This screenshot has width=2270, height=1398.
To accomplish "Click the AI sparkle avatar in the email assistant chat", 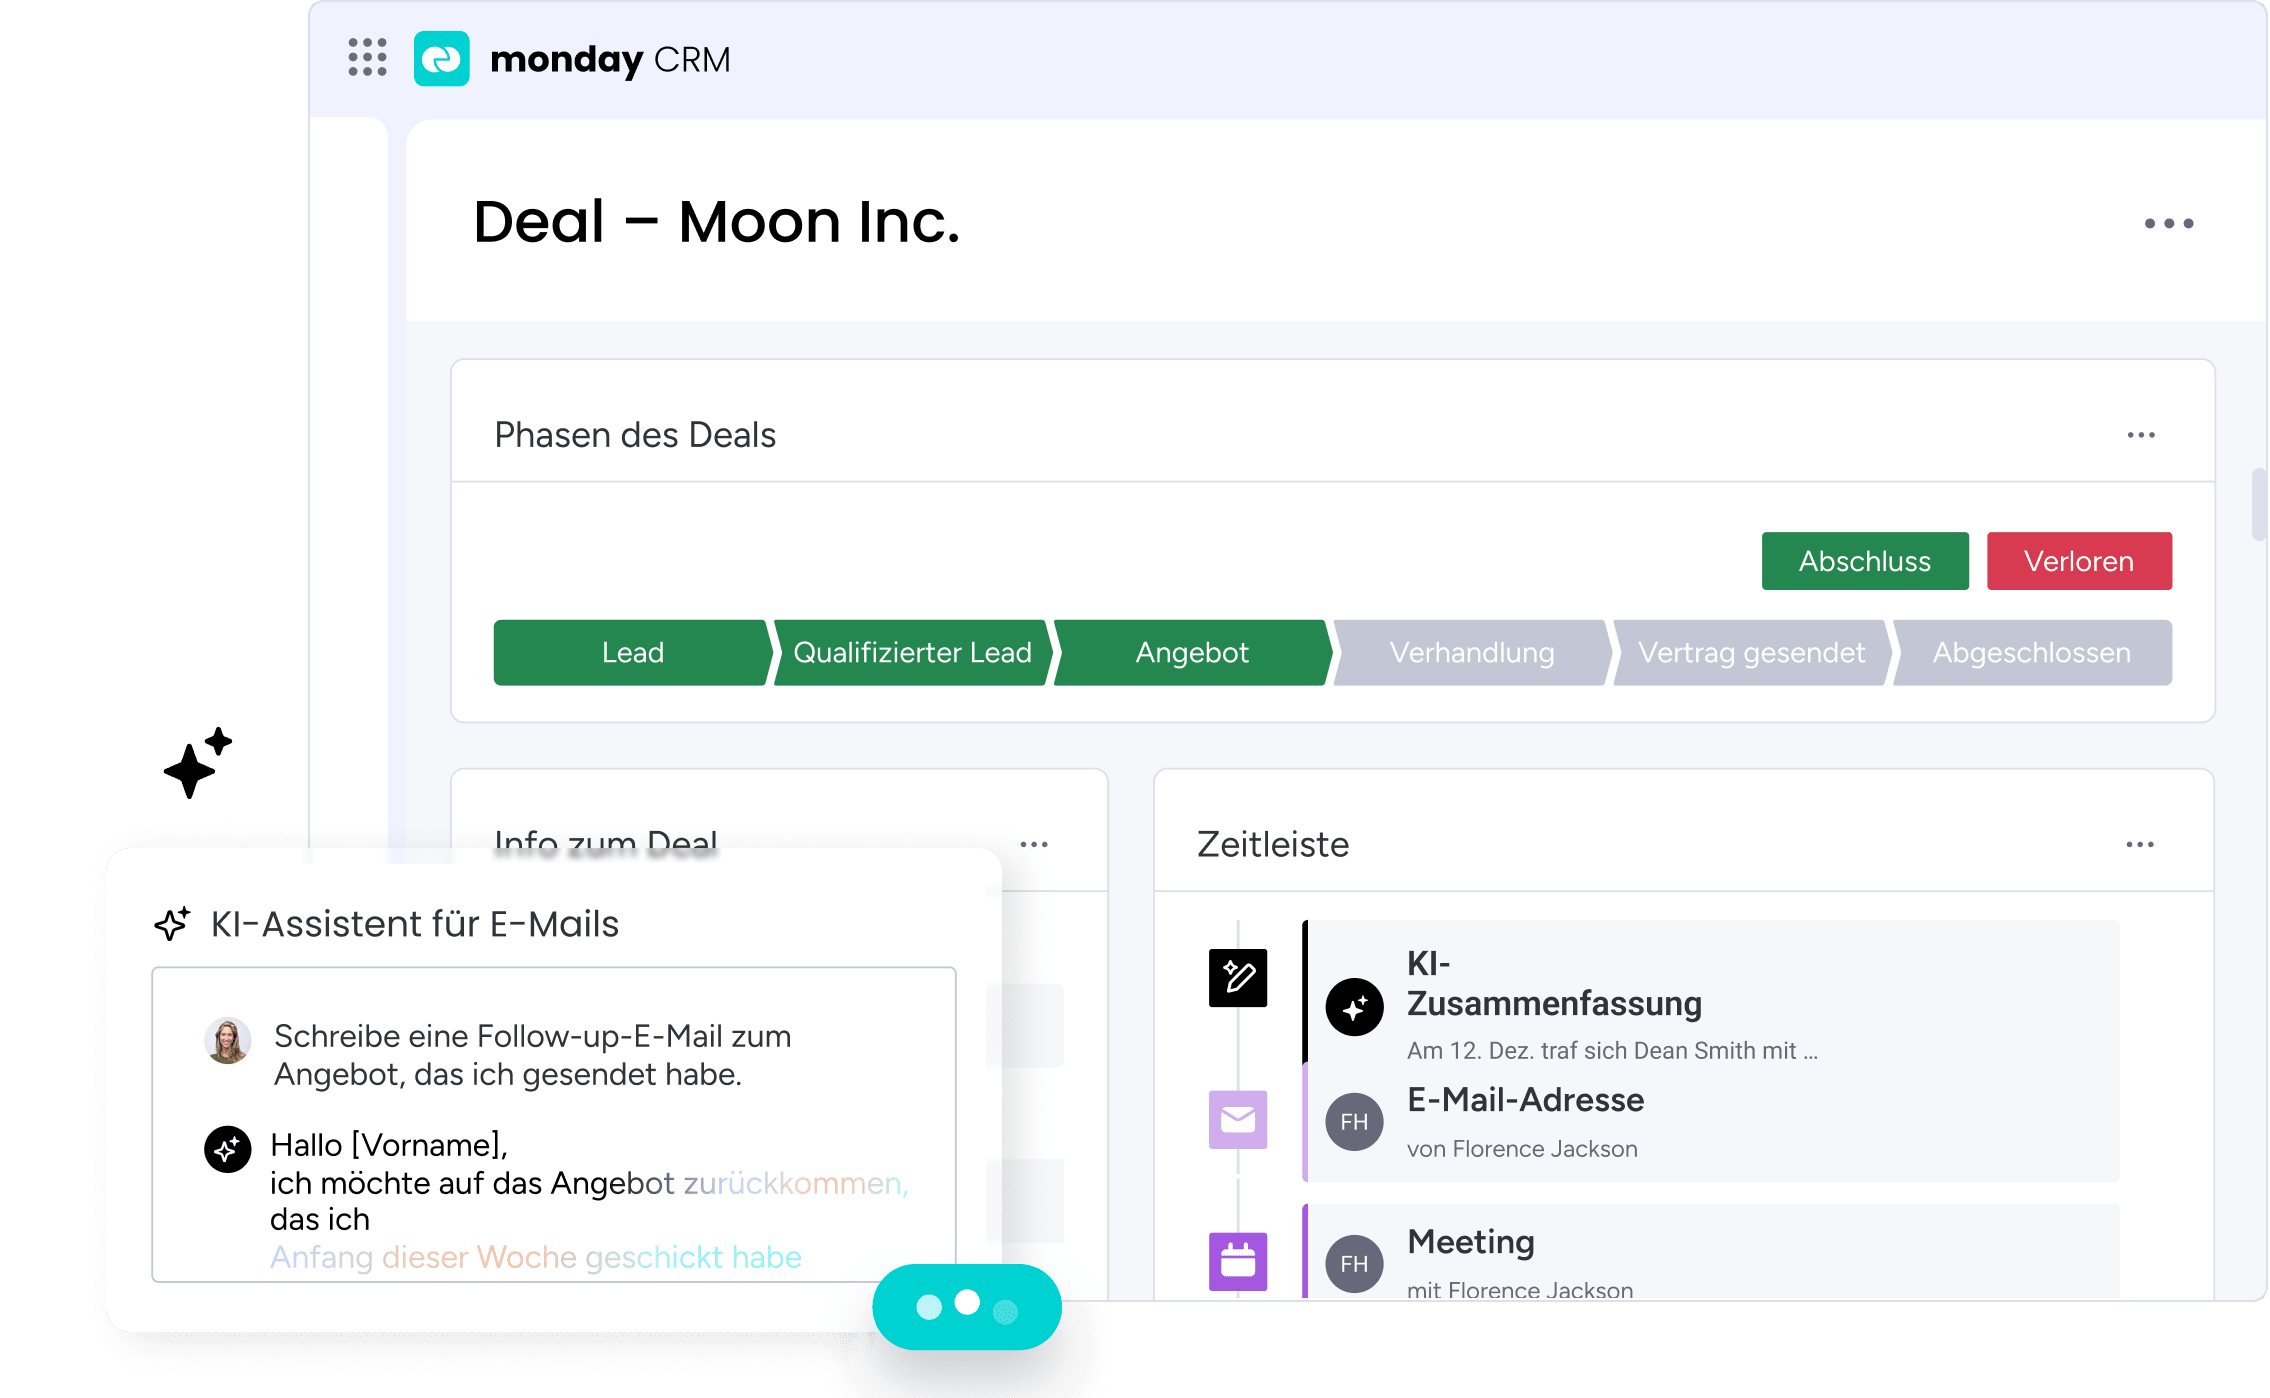I will (x=228, y=1149).
